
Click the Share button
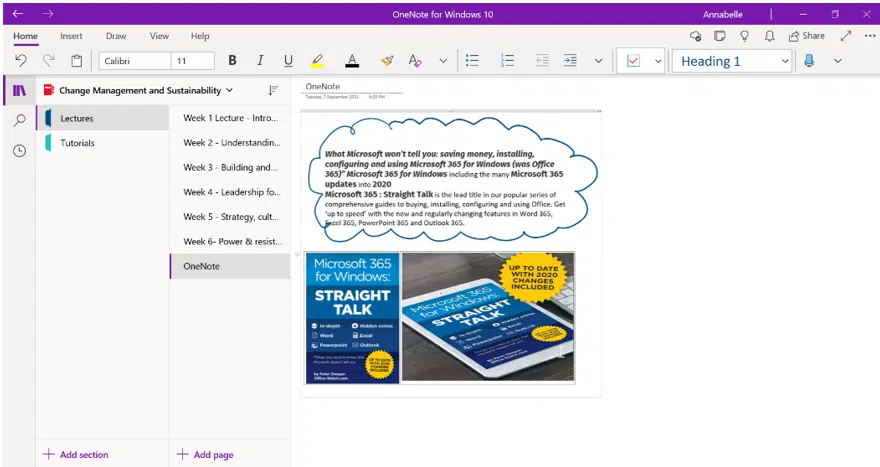coord(806,36)
